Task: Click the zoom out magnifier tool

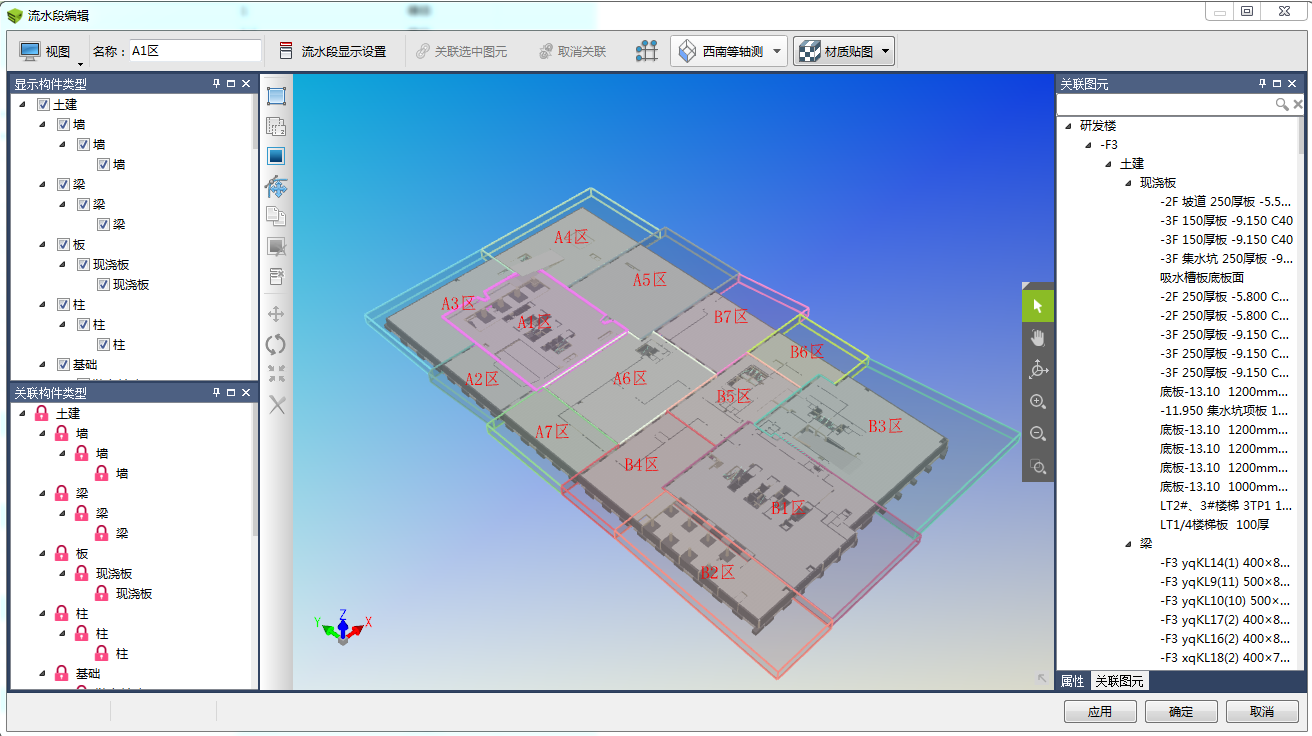Action: click(1038, 434)
